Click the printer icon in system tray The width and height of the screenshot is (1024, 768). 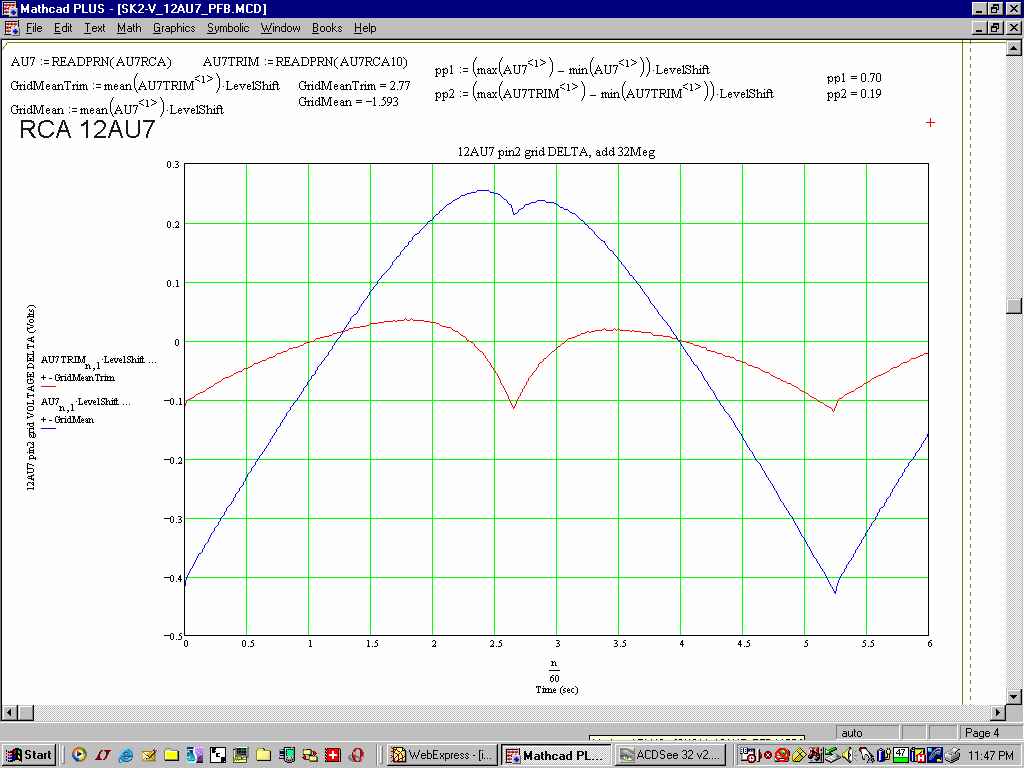pos(953,755)
